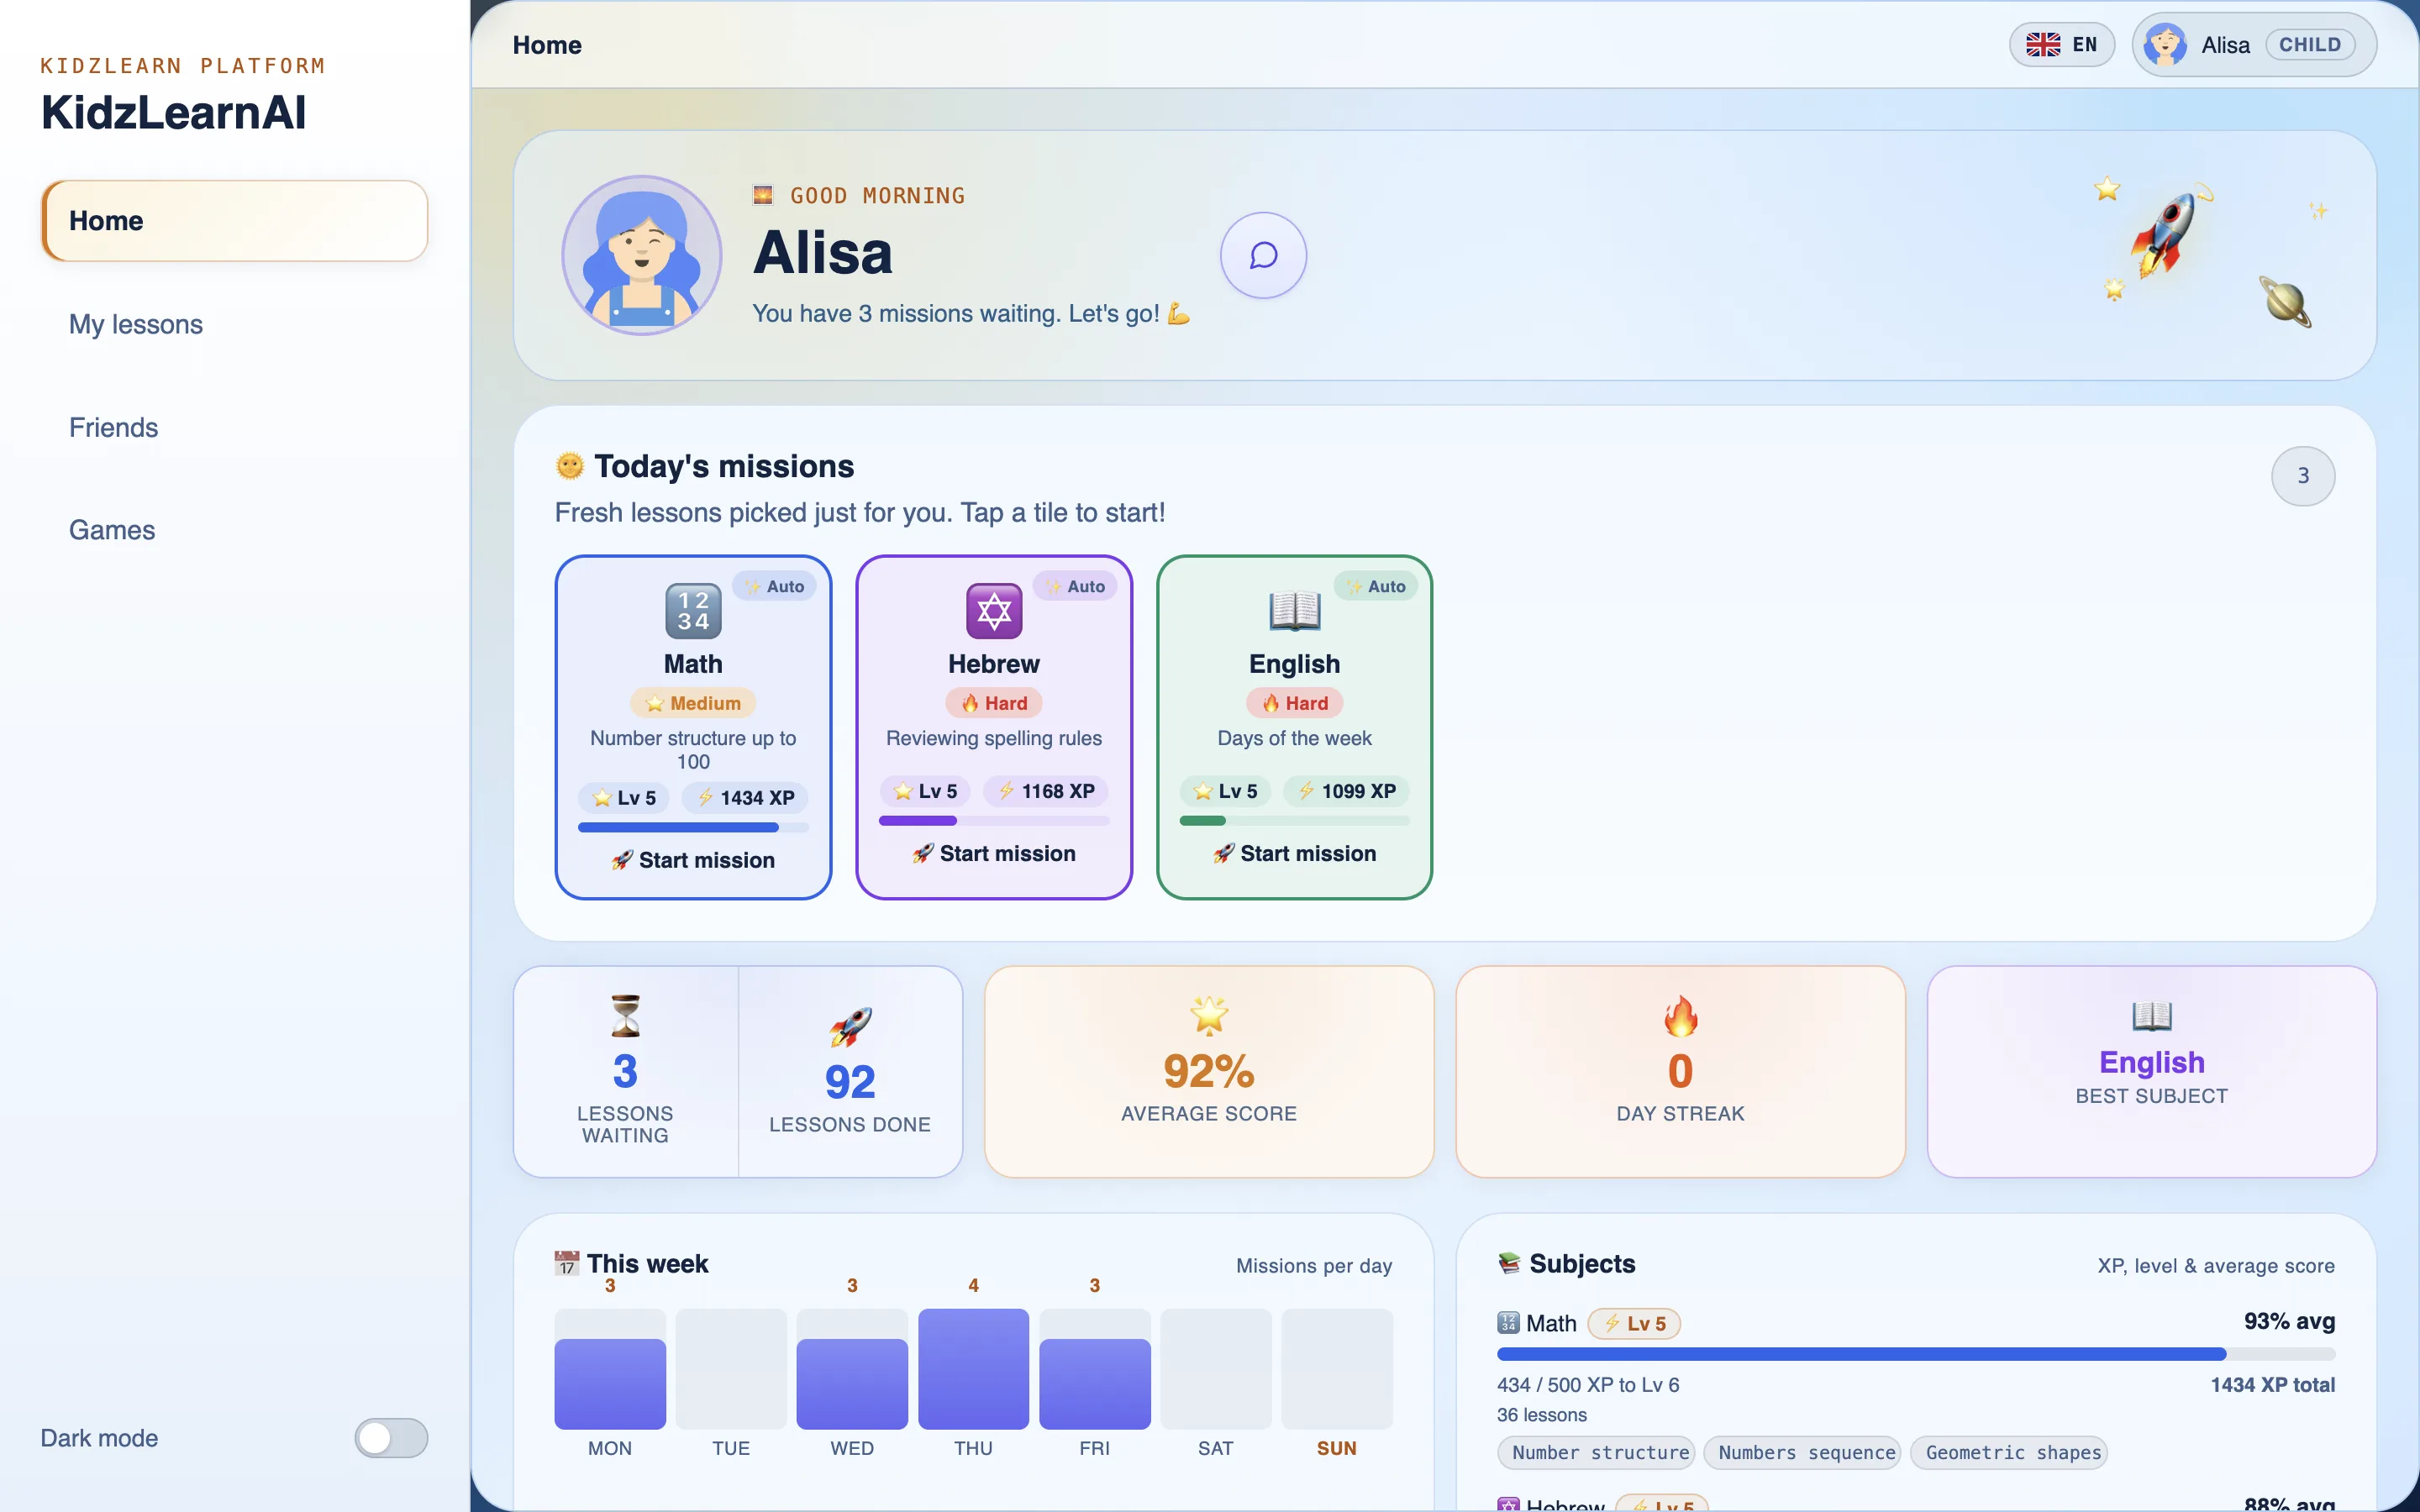
Task: Click the English Best Subject card
Action: coord(2152,1071)
